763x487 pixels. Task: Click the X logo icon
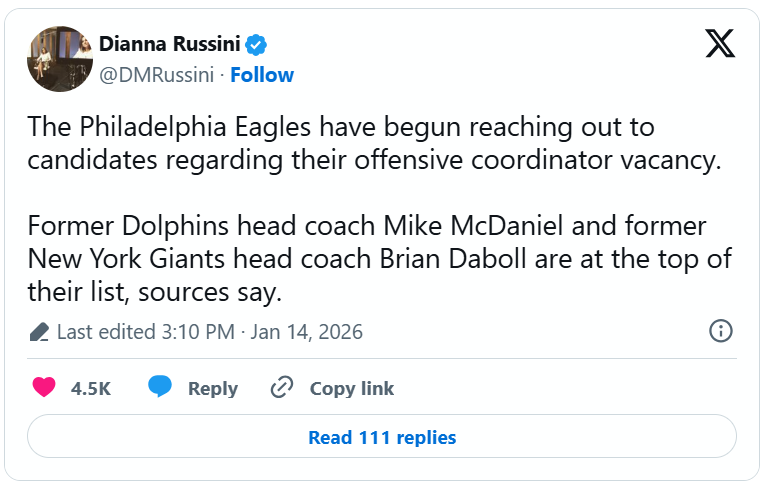(x=719, y=44)
